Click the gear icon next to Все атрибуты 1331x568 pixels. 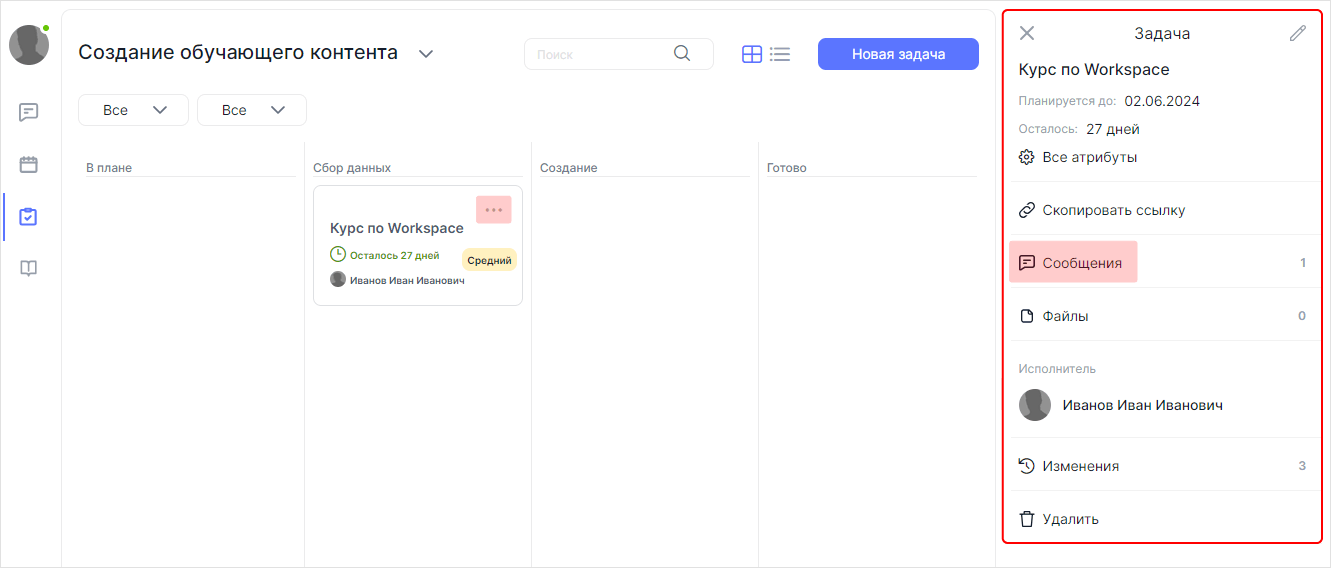click(x=1026, y=157)
